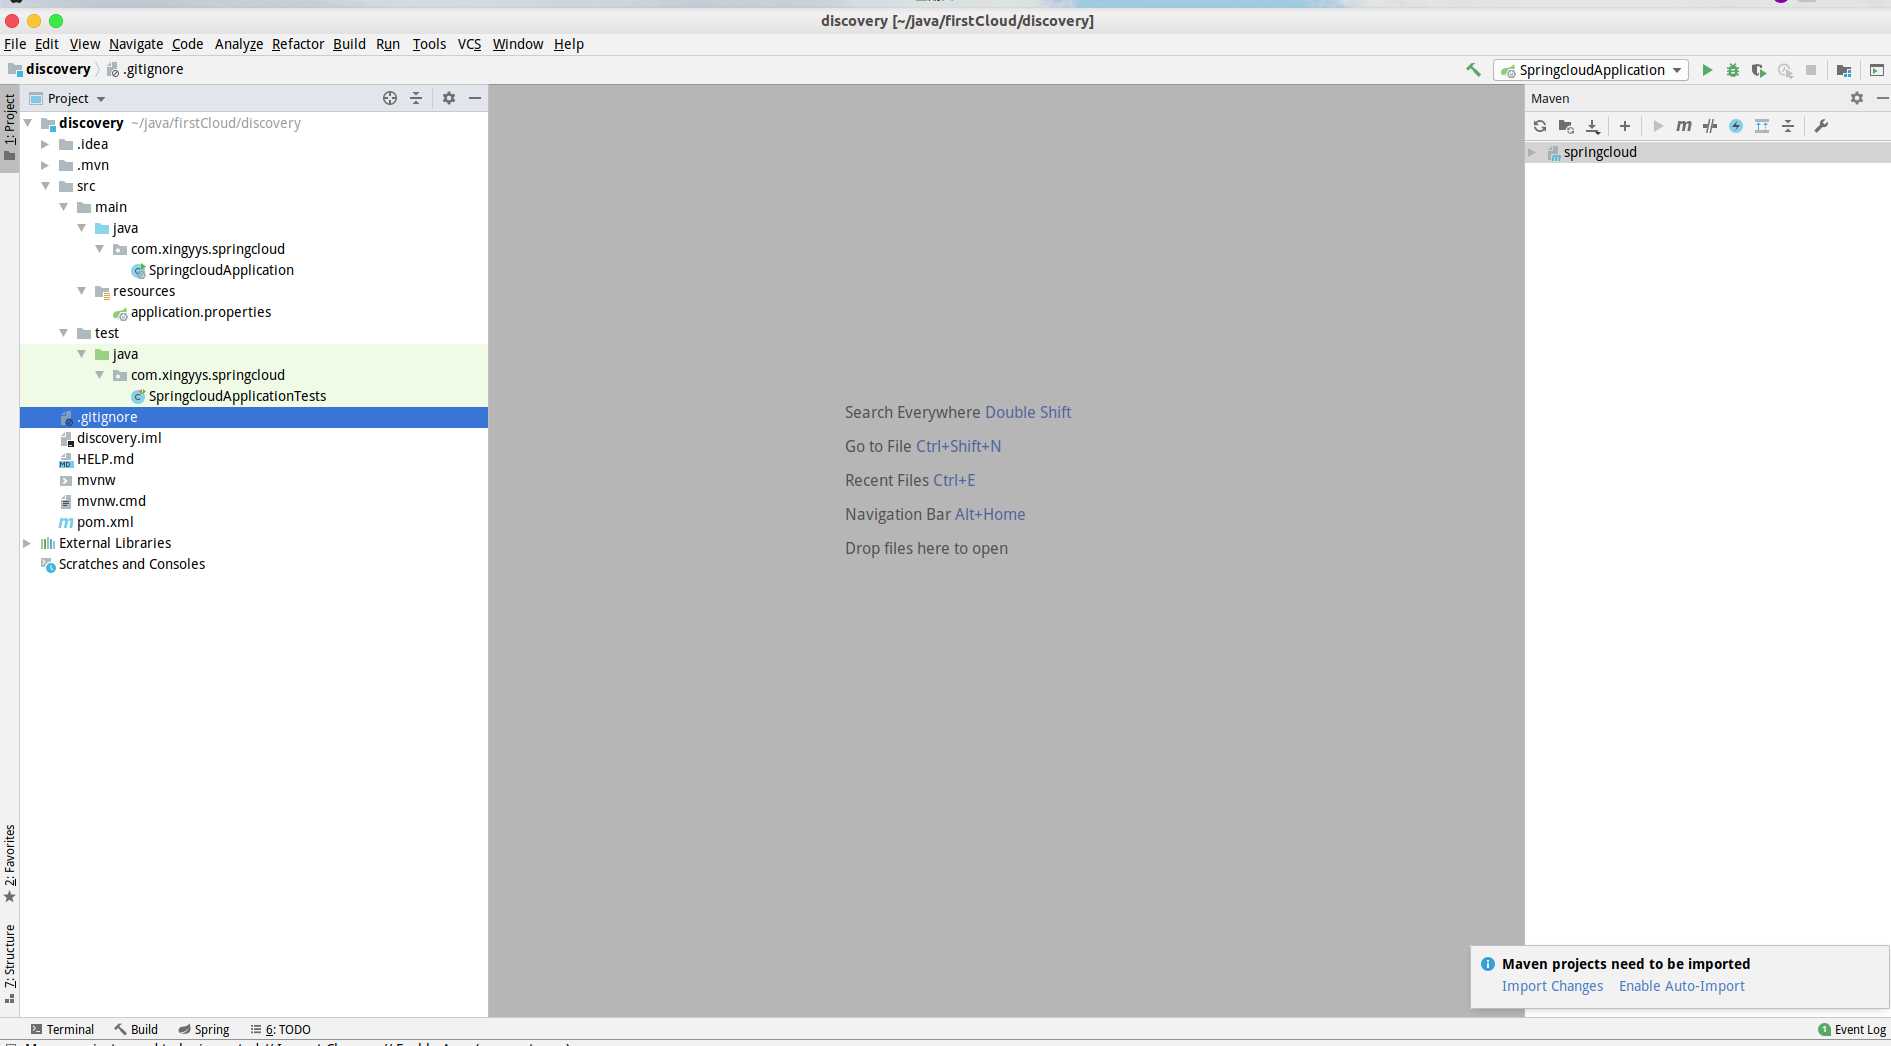Viewport: 1891px width, 1046px height.
Task: Select application.properties file
Action: pos(201,312)
